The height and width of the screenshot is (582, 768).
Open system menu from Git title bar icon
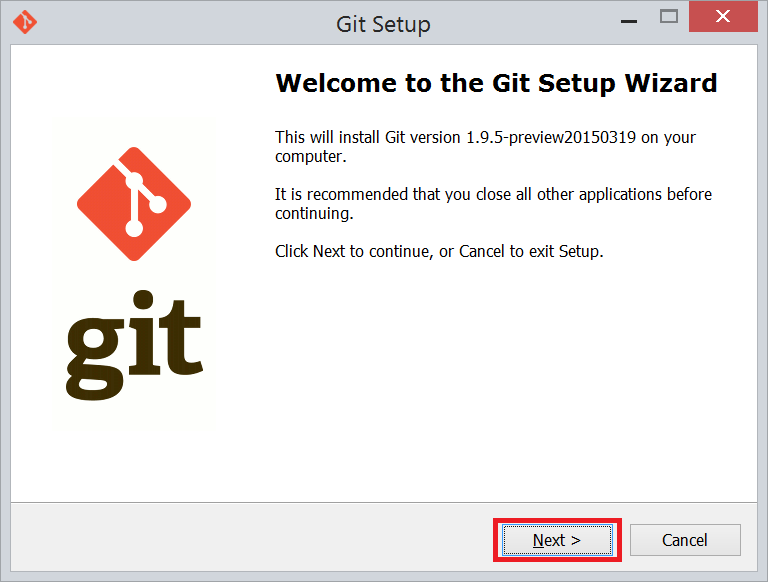pyautogui.click(x=26, y=22)
